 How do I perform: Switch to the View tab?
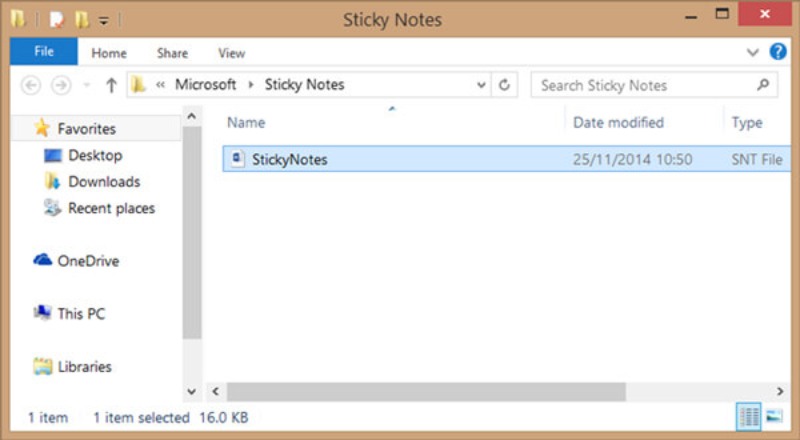tap(231, 53)
